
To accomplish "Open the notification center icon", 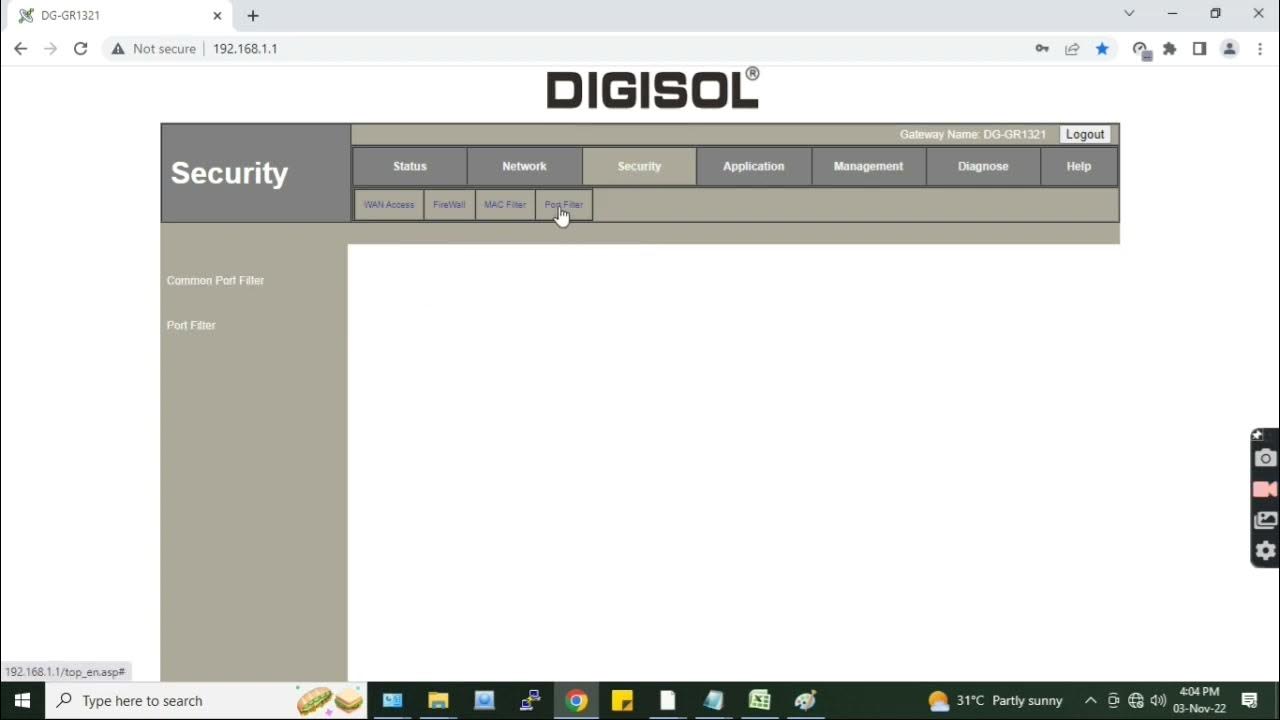I will point(1249,700).
